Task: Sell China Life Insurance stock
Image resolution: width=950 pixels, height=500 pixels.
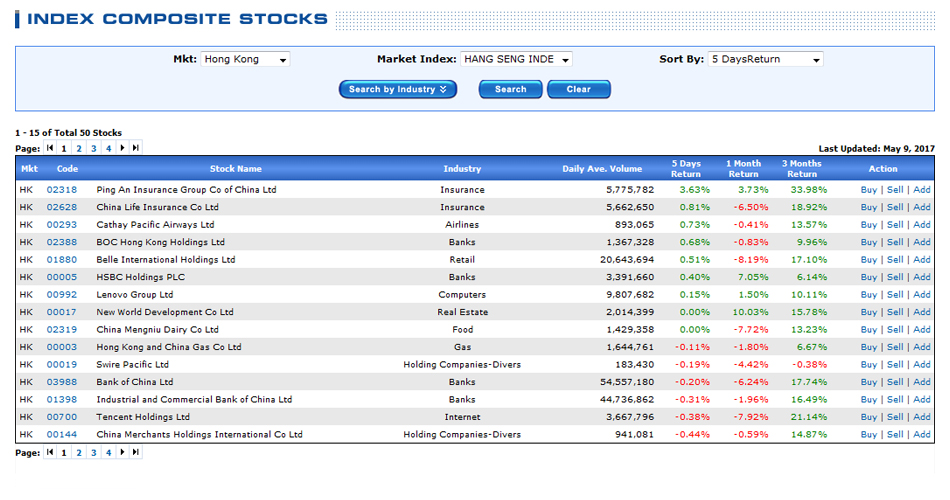Action: point(895,207)
